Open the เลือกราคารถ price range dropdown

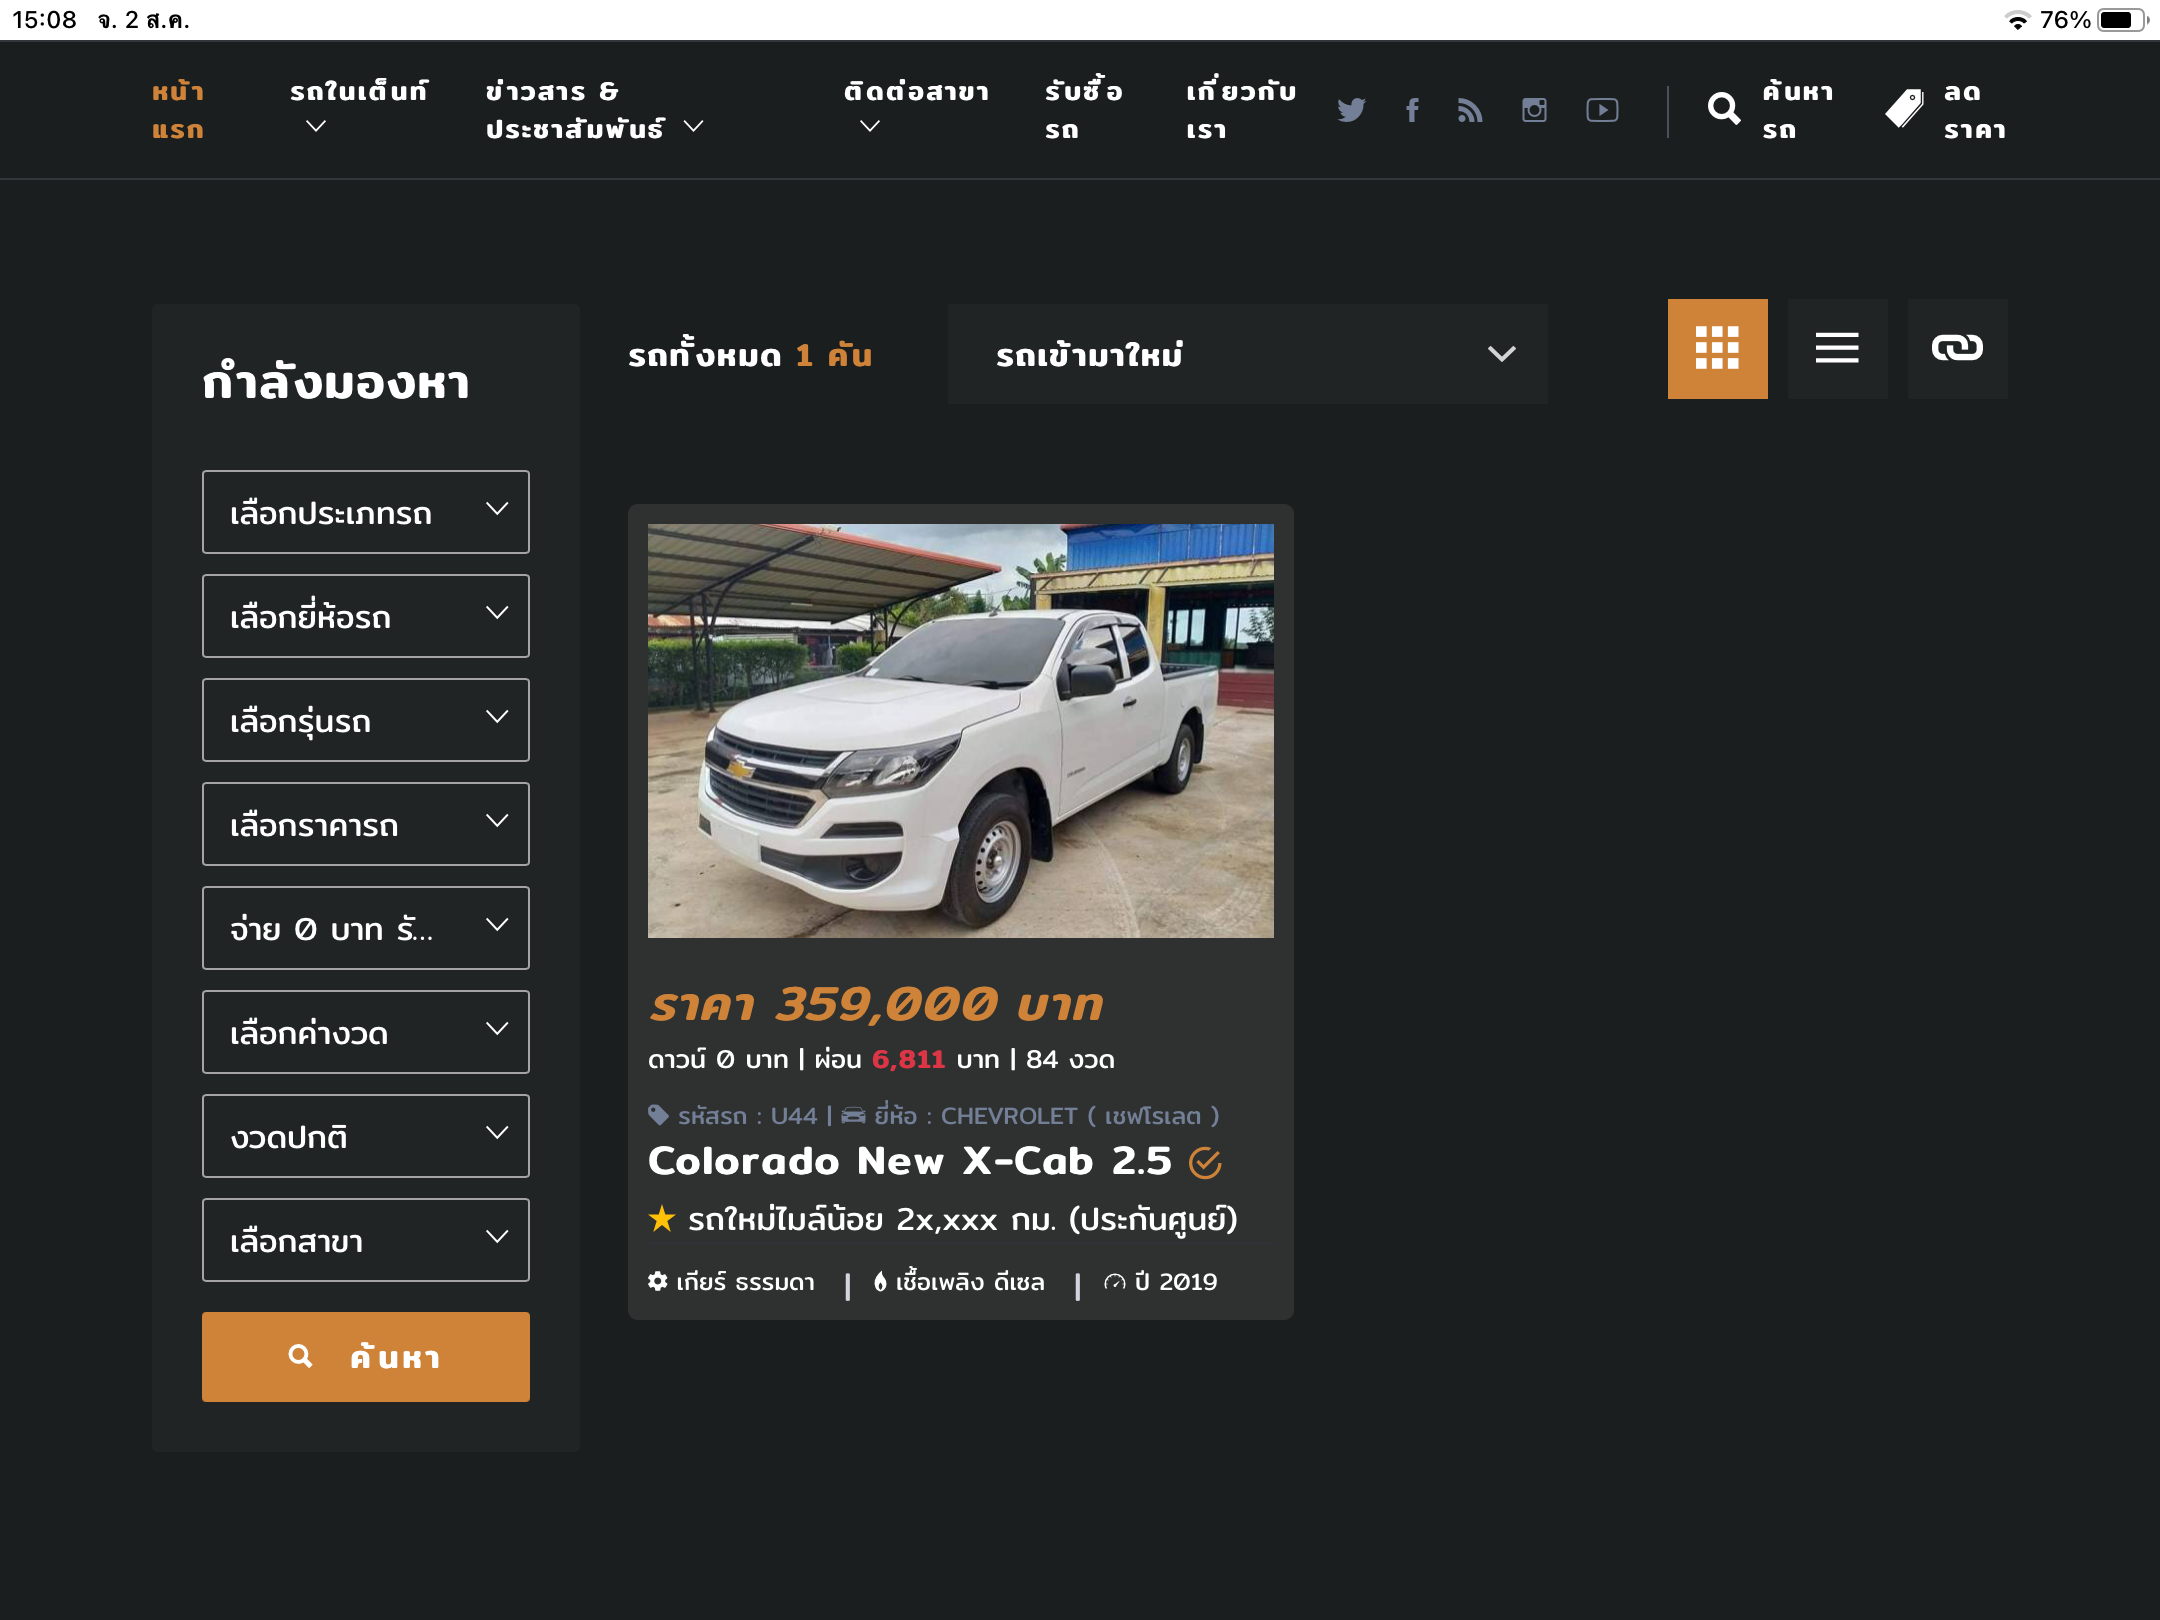(365, 824)
